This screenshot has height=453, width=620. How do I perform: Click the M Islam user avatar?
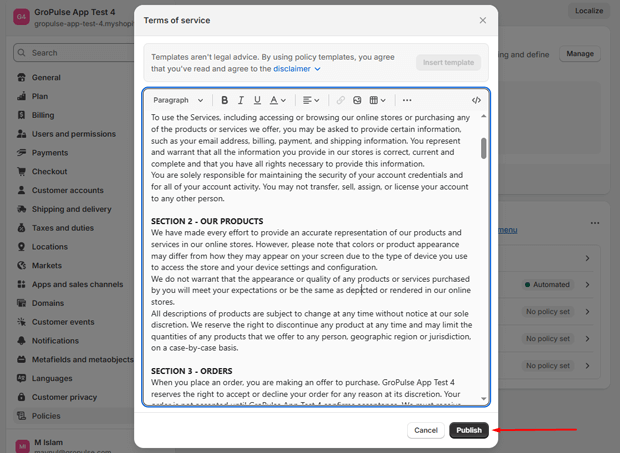pyautogui.click(x=22, y=445)
